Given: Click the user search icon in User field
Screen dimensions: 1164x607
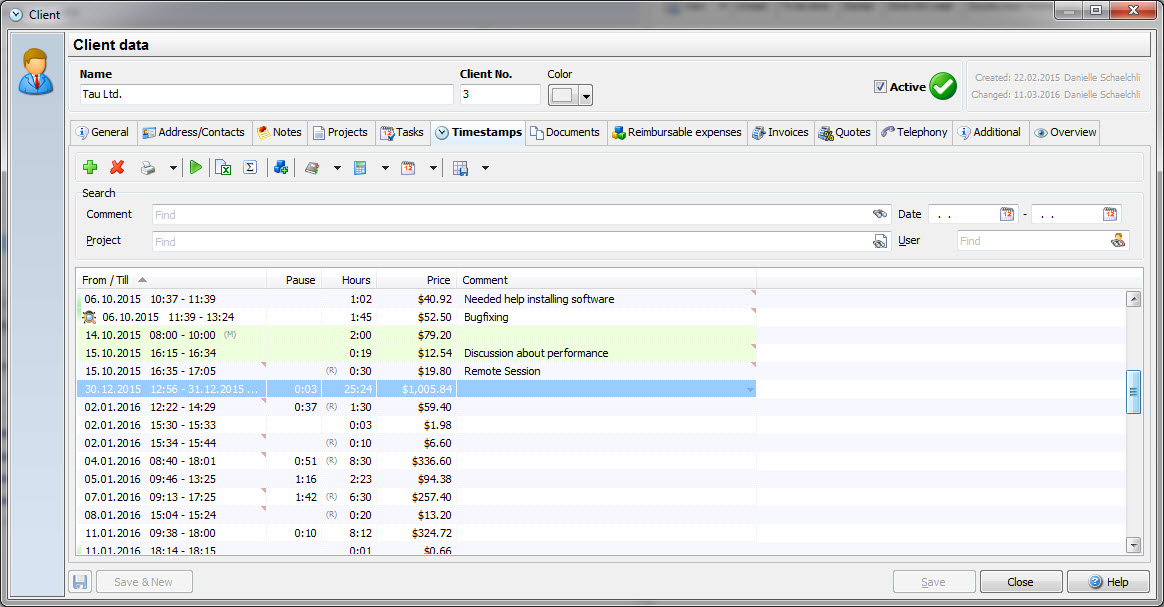Looking at the screenshot, I should click(x=1118, y=241).
